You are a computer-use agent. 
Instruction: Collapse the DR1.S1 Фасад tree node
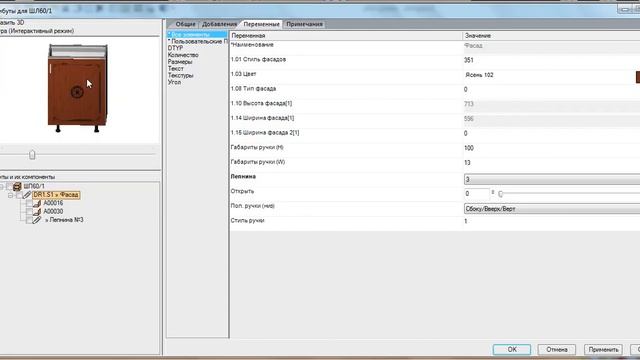[x=11, y=195]
